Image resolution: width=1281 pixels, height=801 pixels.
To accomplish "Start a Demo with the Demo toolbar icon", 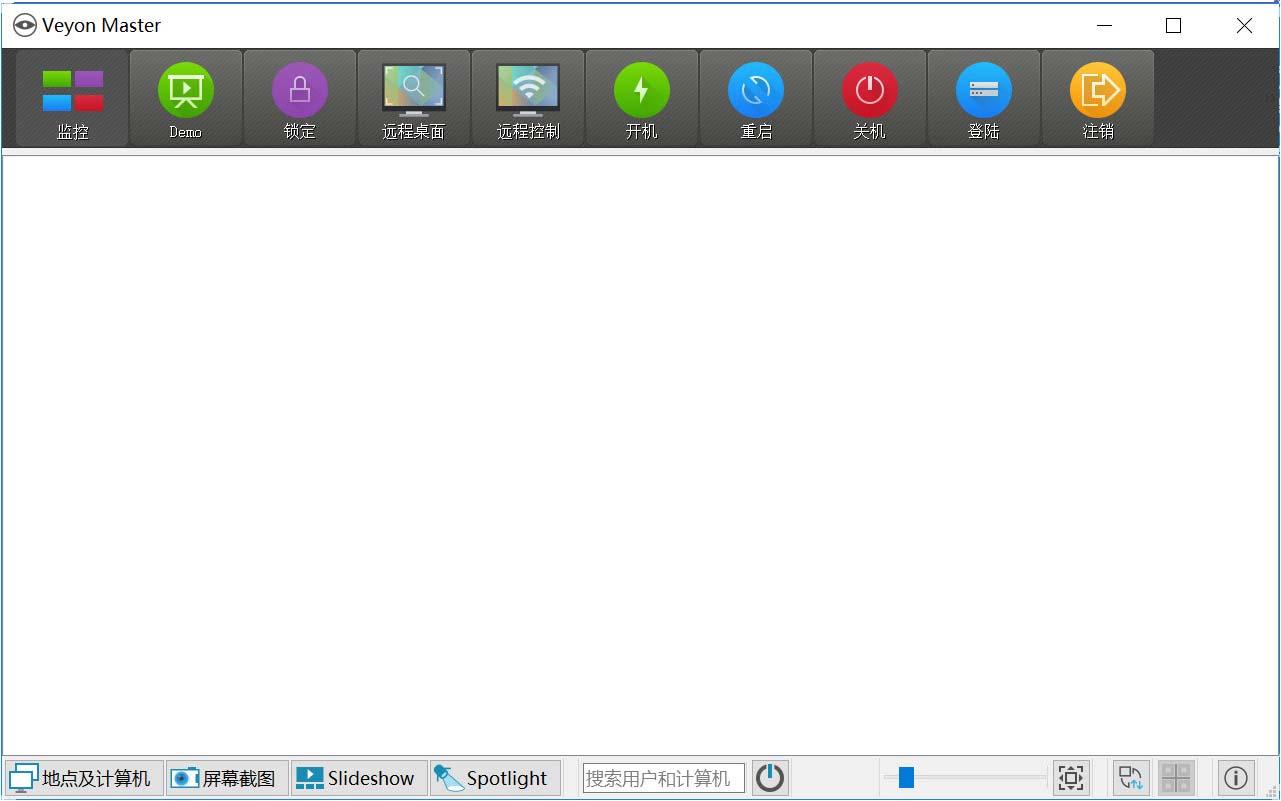I will [185, 97].
